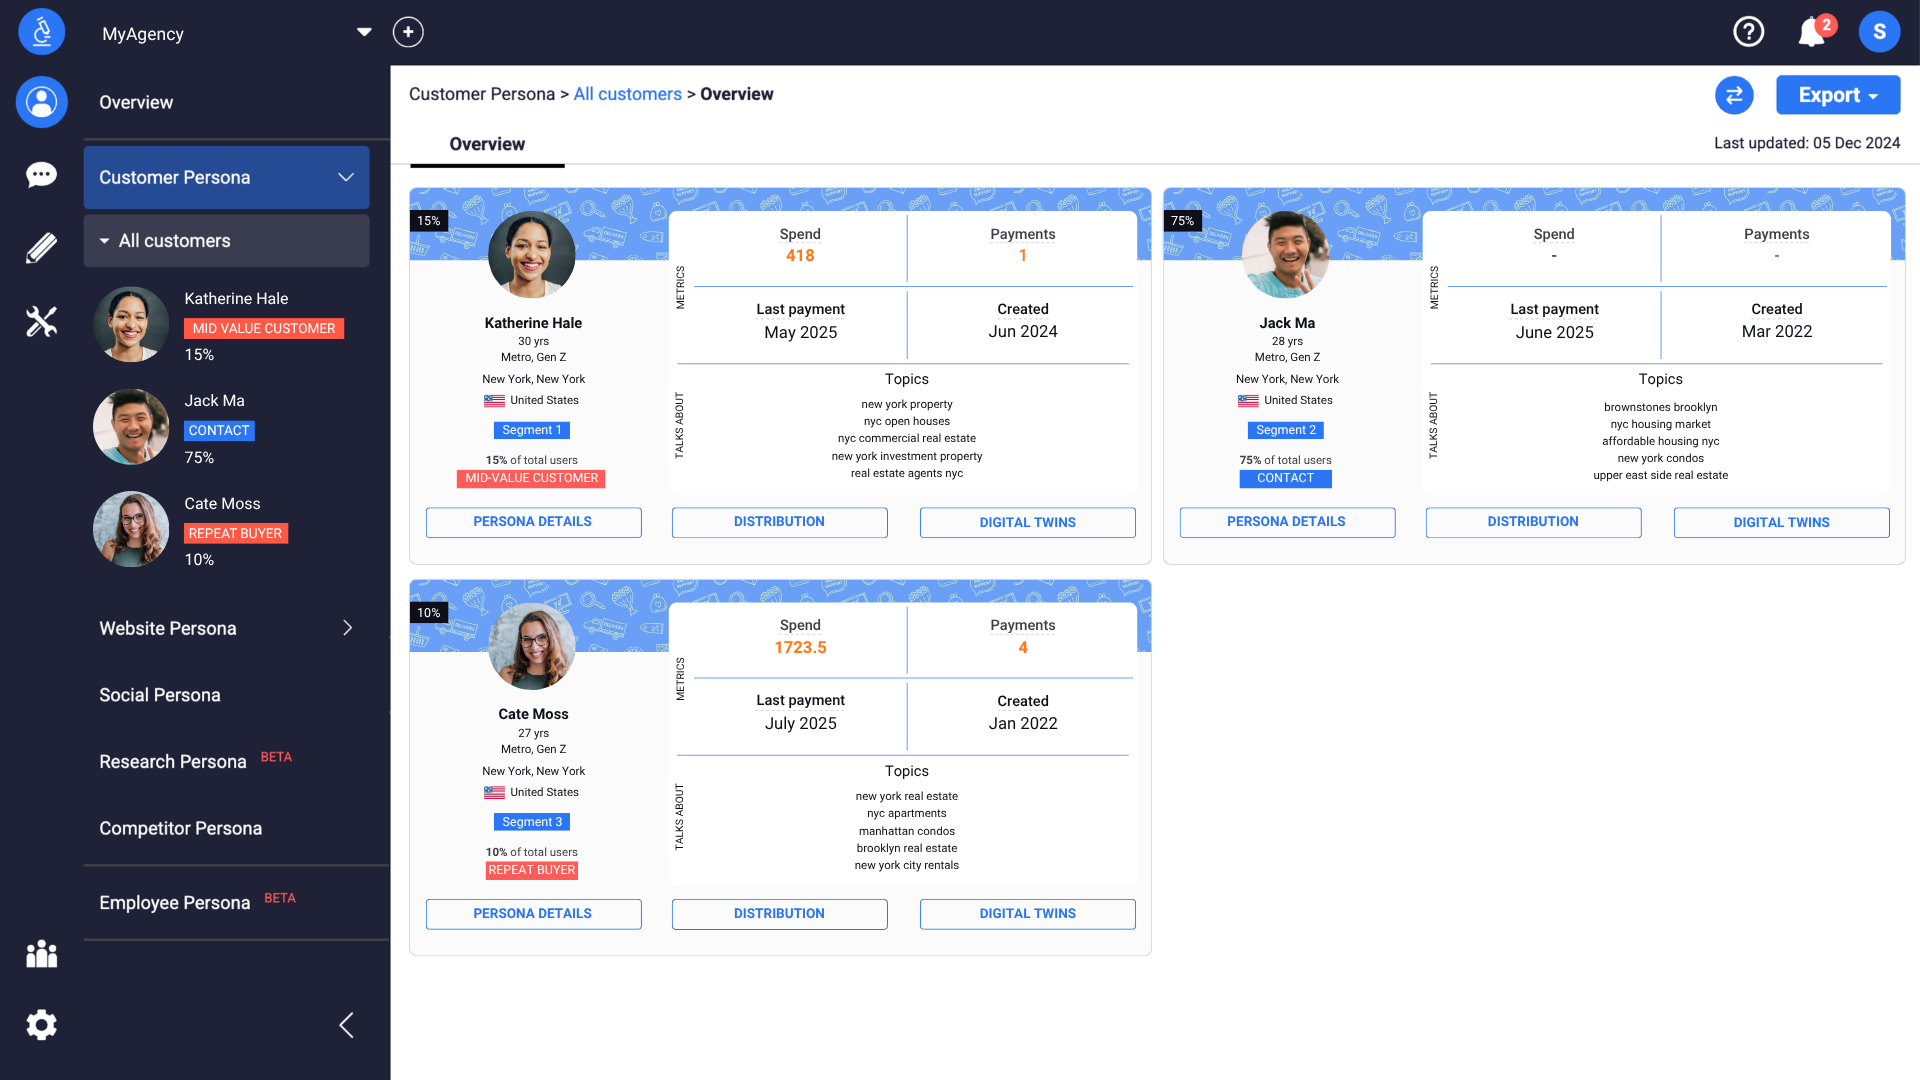Select the pencil ruler sidebar icon

[x=42, y=248]
